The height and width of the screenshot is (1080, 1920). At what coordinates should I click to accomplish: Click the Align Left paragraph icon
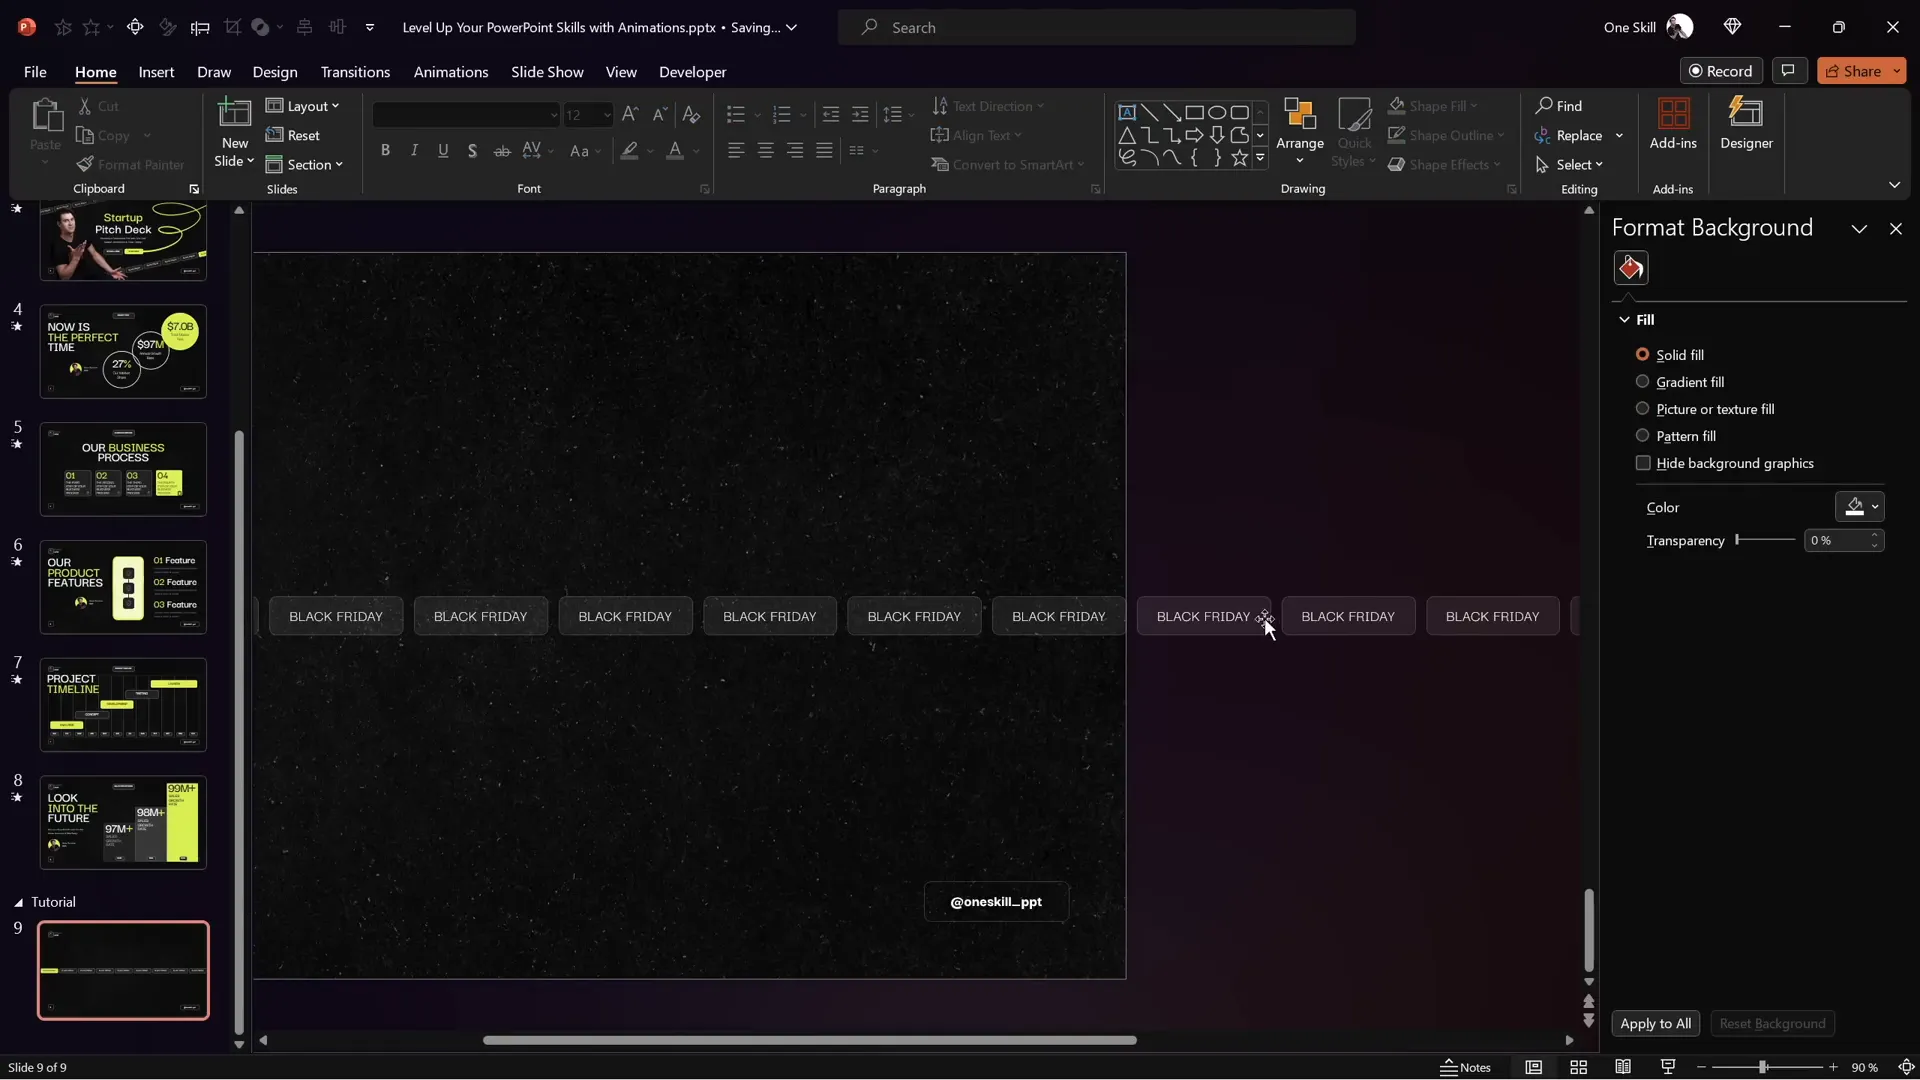[736, 151]
